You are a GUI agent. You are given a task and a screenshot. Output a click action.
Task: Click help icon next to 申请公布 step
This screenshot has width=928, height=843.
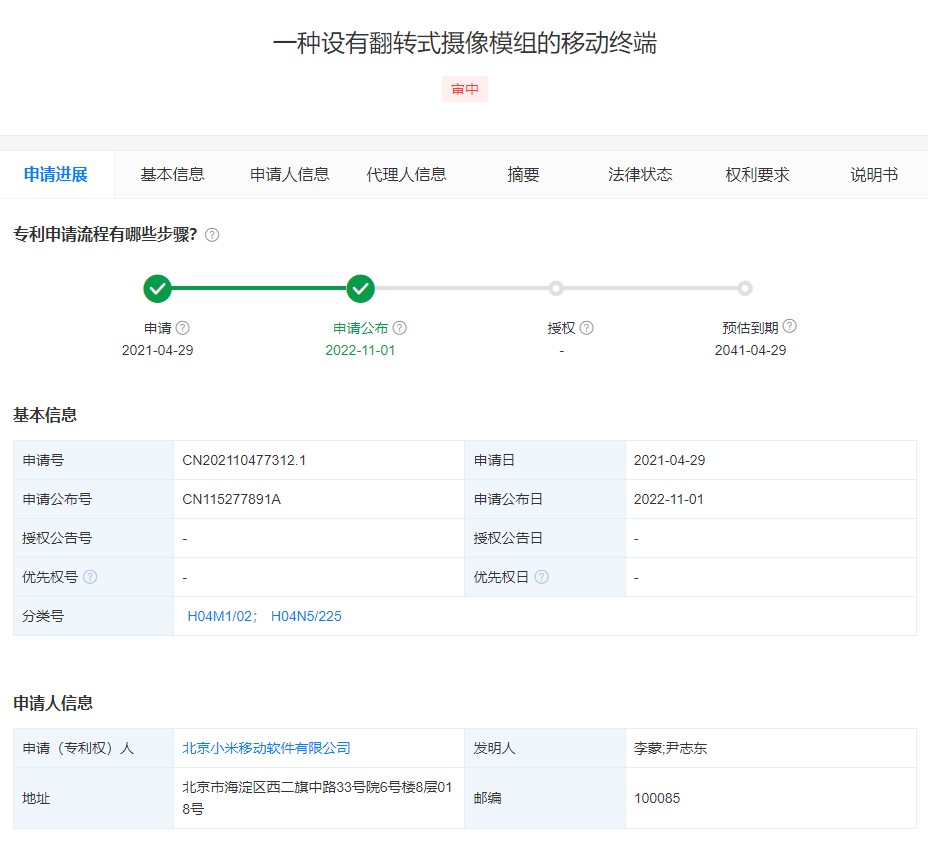400,328
